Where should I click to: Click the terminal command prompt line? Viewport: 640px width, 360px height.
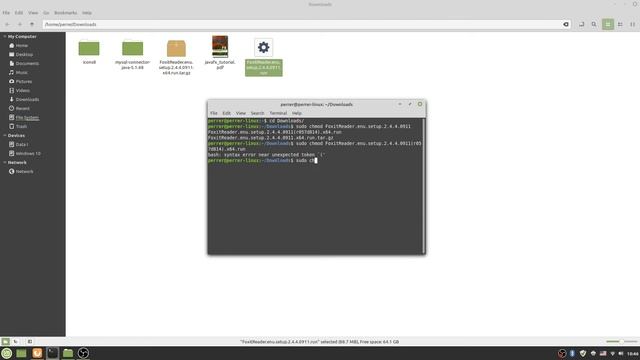(262, 160)
